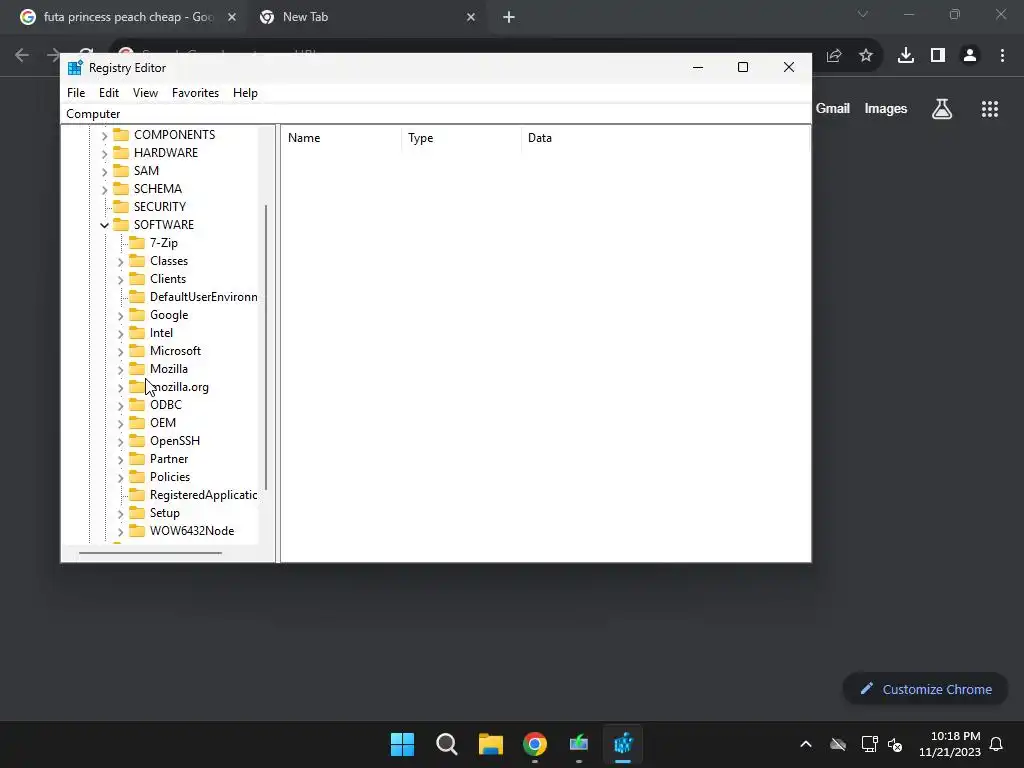Open Chrome side panel icon
Image resolution: width=1024 pixels, height=768 pixels.
tap(938, 56)
